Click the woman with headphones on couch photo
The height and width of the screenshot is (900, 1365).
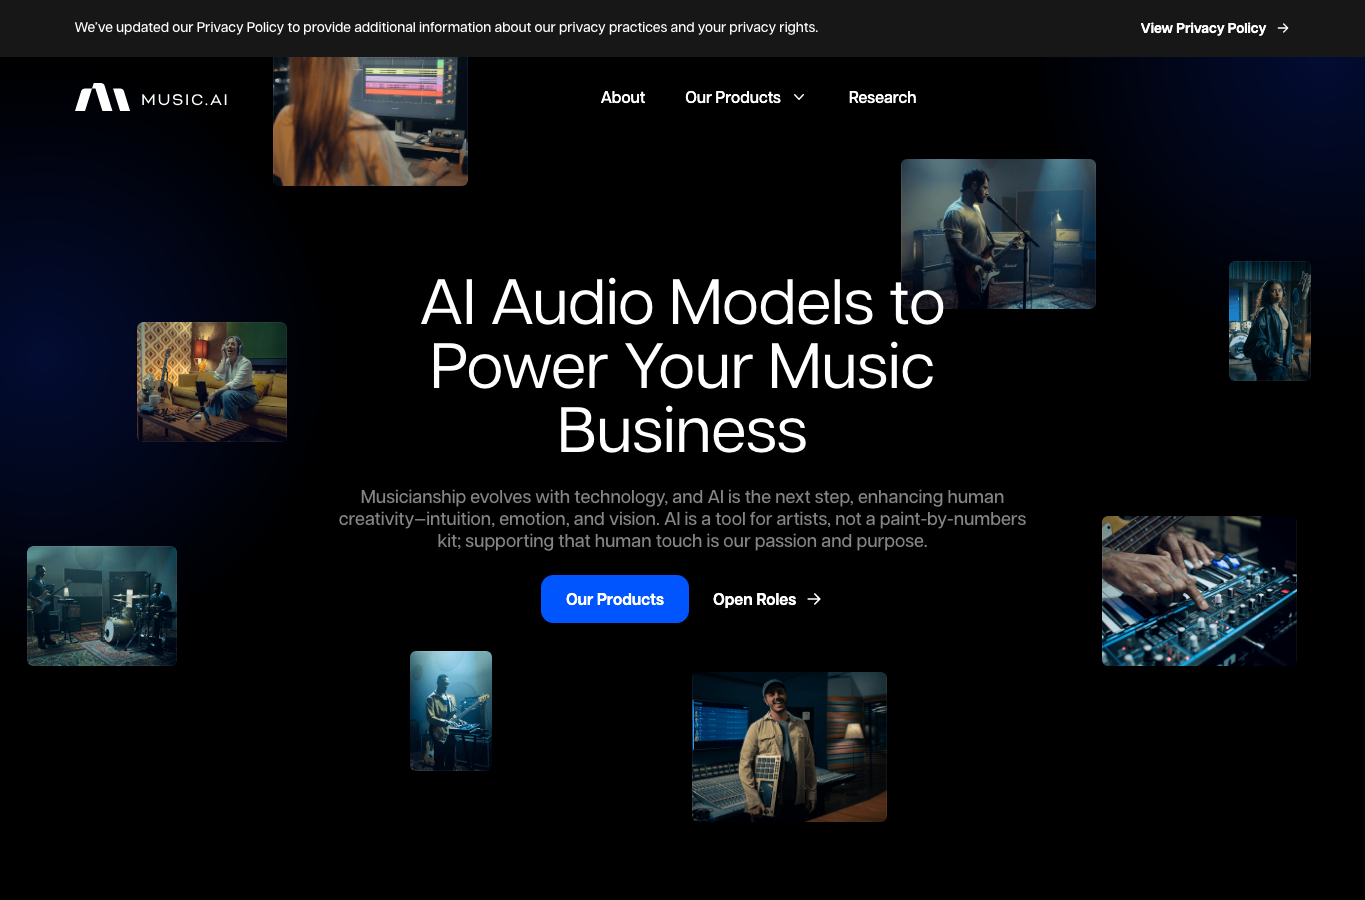212,382
